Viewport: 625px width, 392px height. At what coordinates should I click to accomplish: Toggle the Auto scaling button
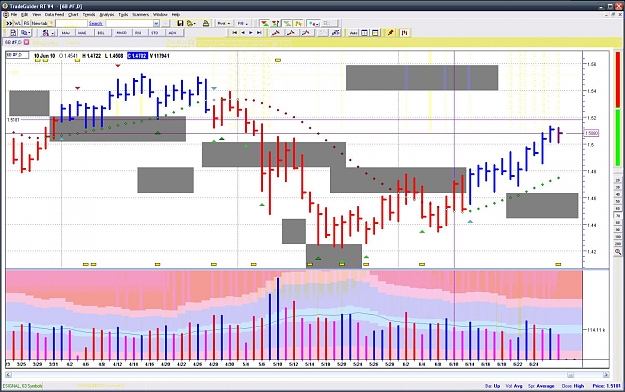pos(353,33)
